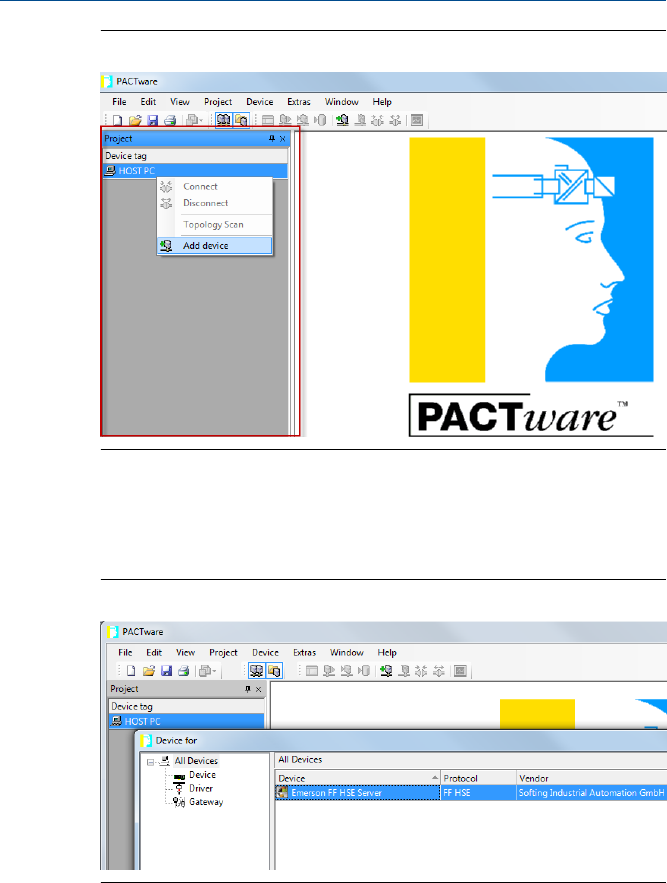Click Connect icon in Device for dialog window toolbar

(x=421, y=671)
